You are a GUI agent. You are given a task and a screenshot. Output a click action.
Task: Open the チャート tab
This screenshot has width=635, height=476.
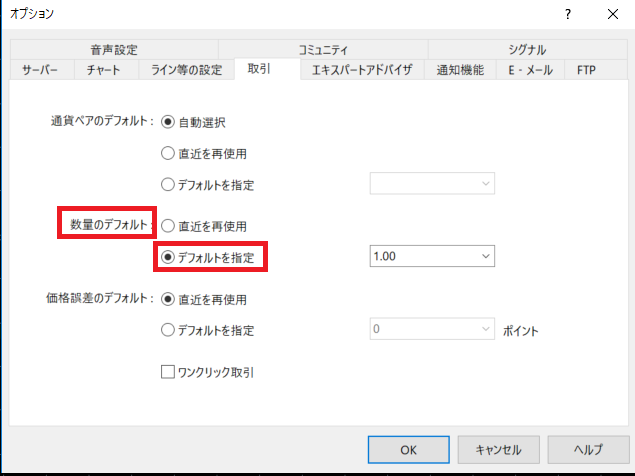(104, 70)
